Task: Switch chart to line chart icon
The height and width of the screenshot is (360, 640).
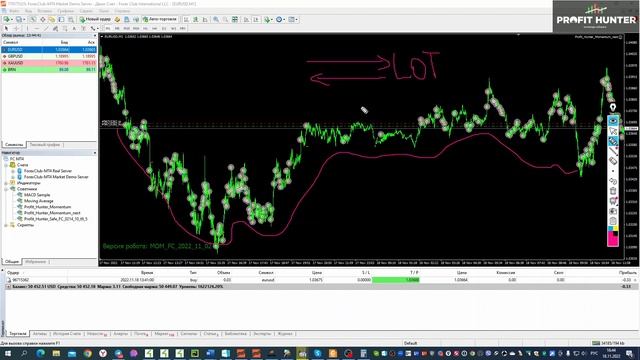Action: [x=205, y=19]
